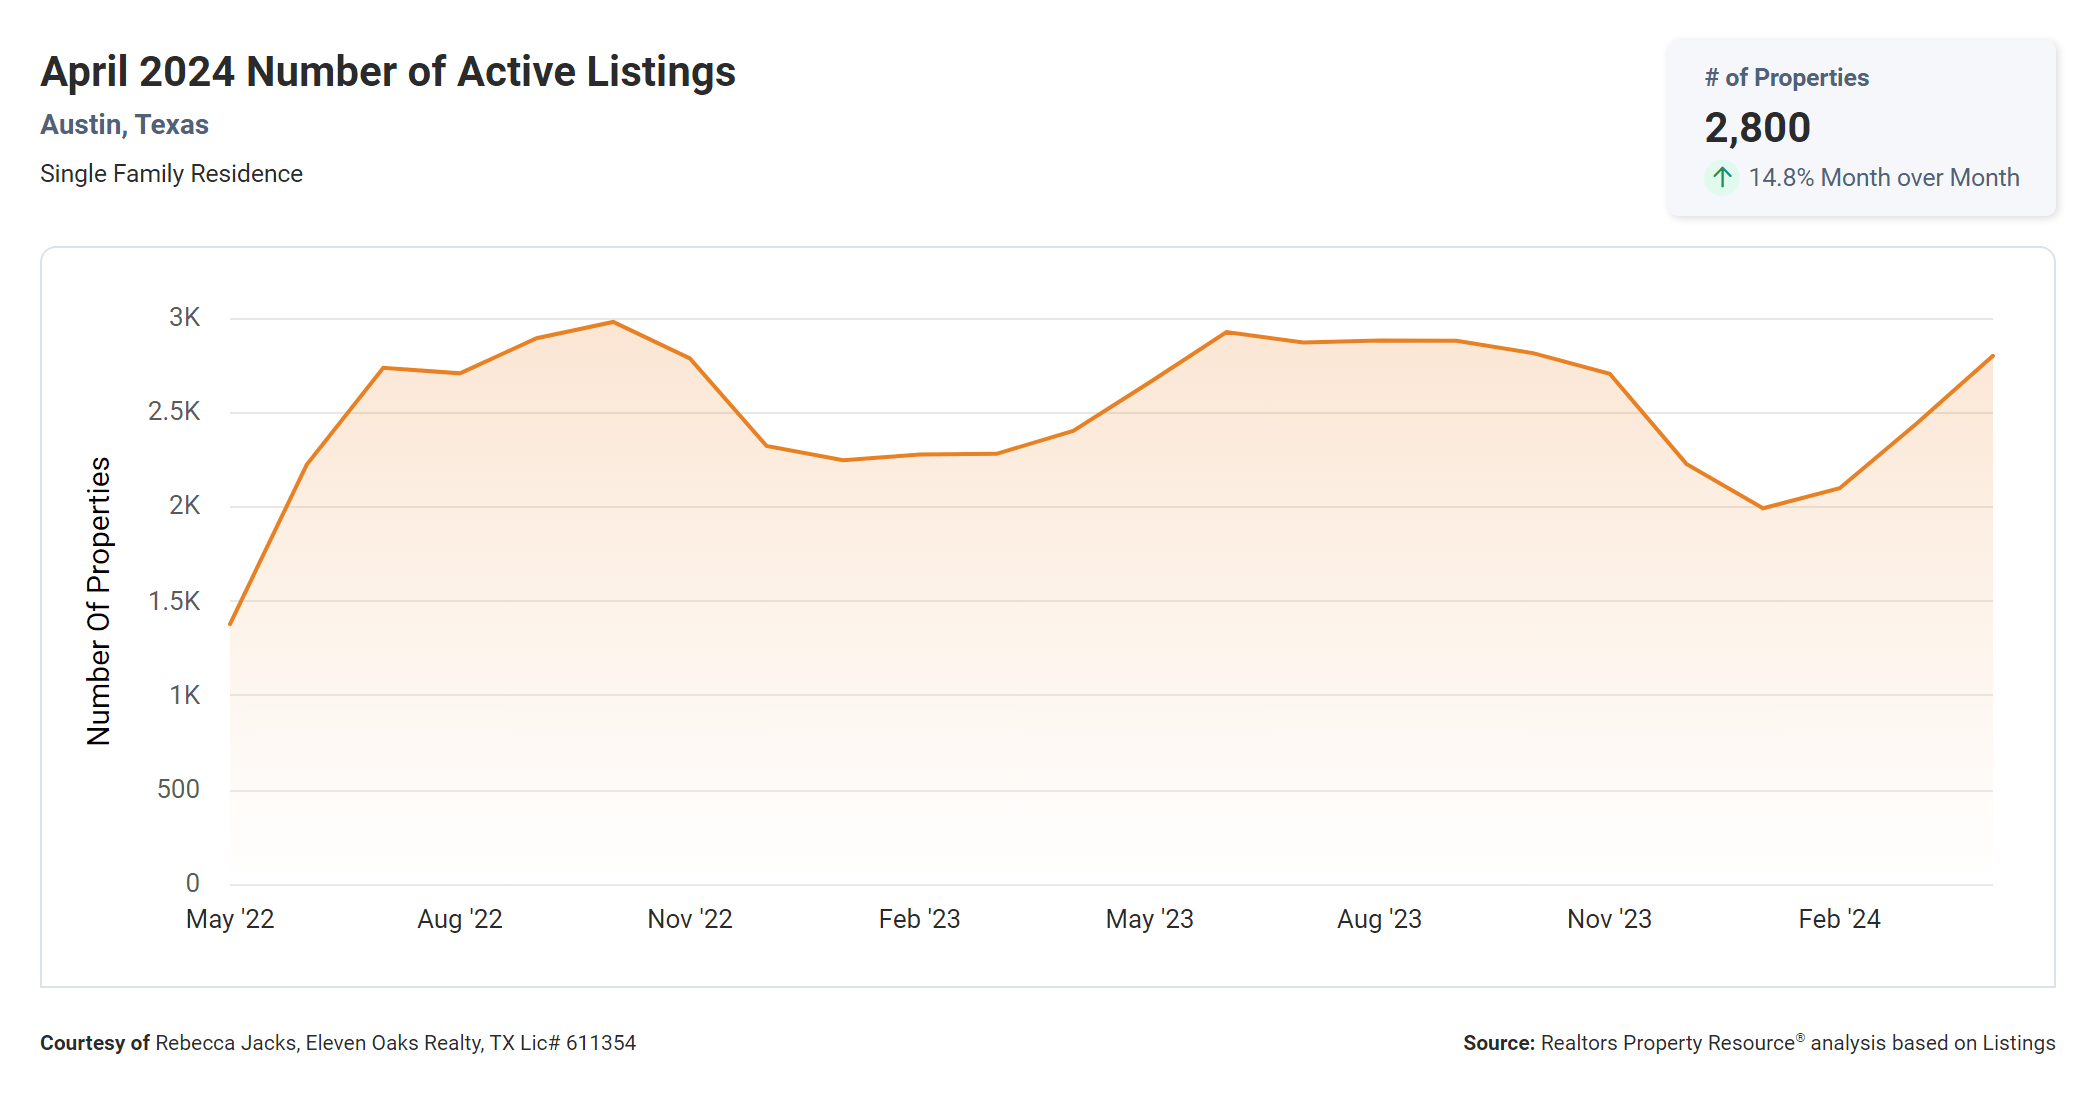The image size is (2096, 1100).
Task: Click the 1.5K y-axis label
Action: (x=174, y=601)
